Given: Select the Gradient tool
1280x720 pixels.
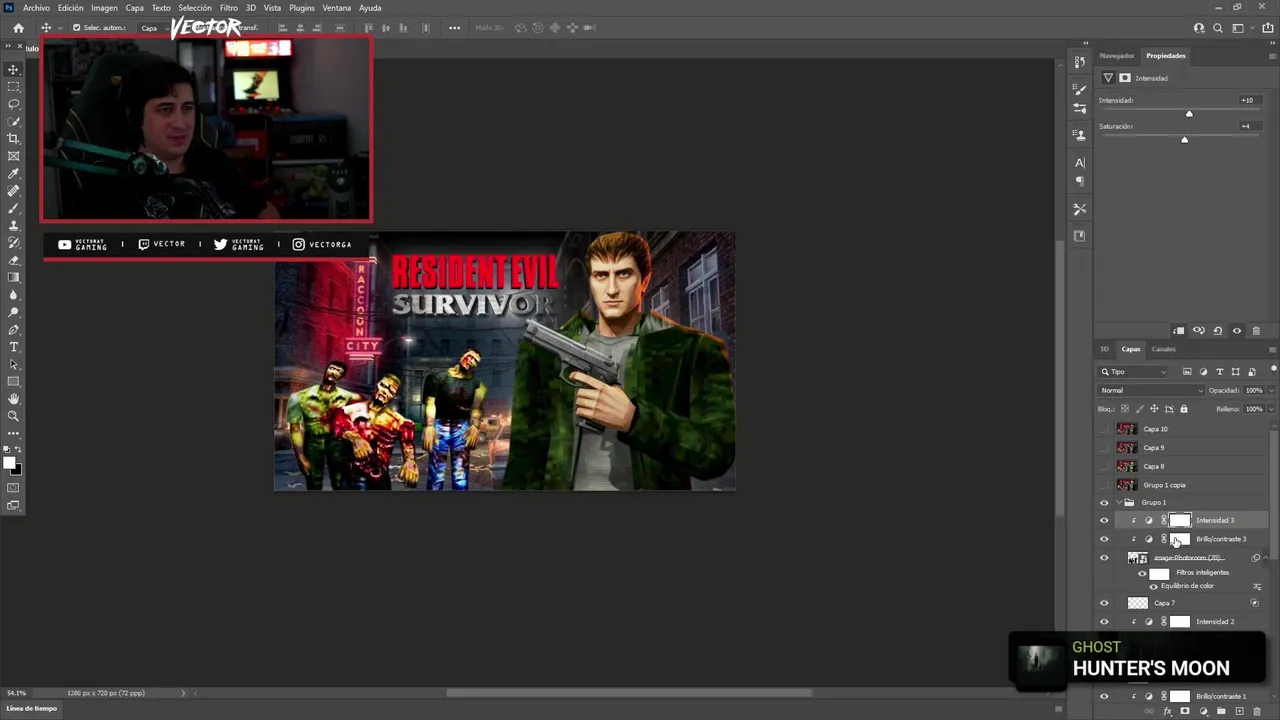Looking at the screenshot, I should point(14,277).
